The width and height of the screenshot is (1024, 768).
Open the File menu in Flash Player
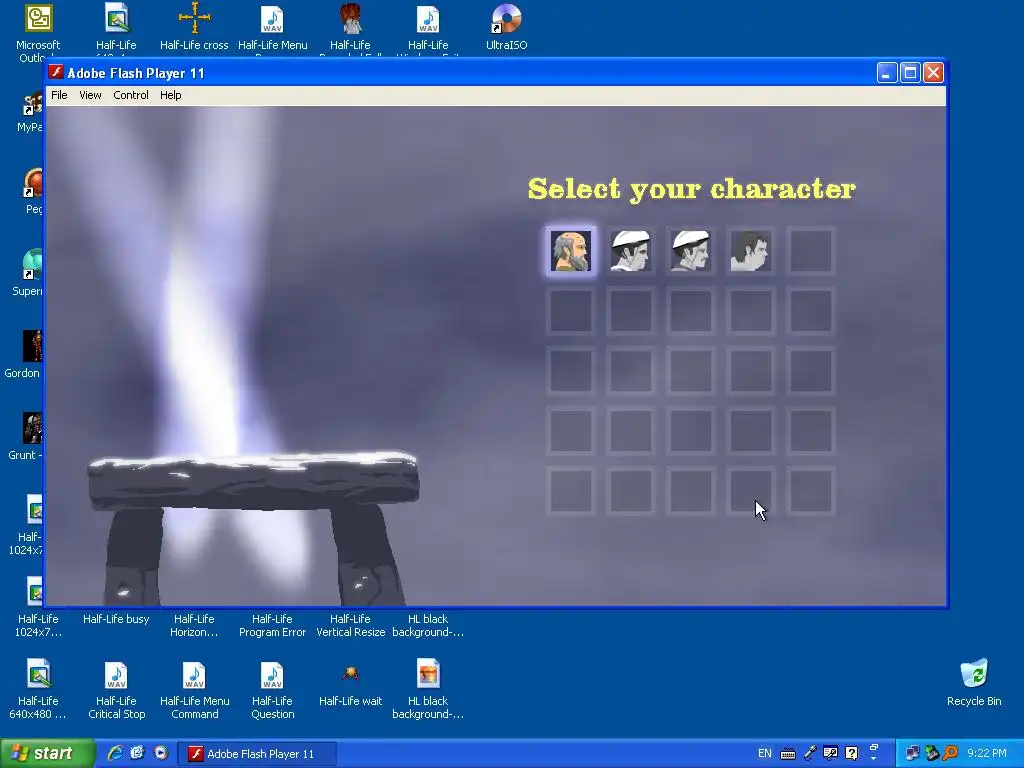pos(59,95)
